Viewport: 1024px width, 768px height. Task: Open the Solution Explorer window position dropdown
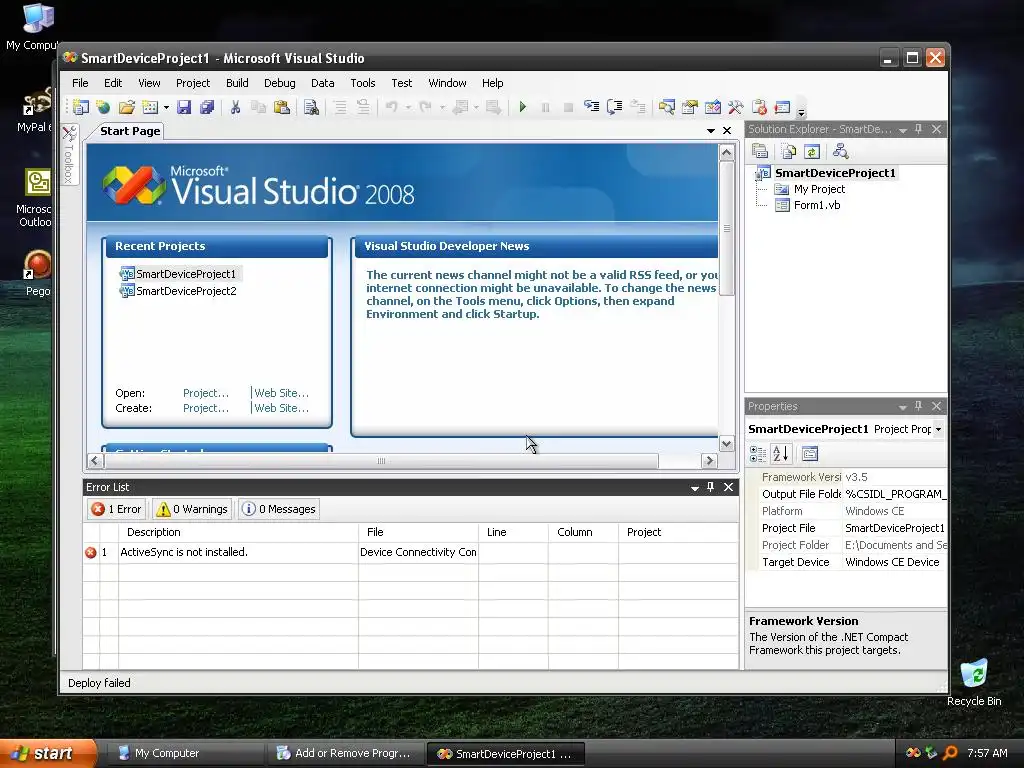[903, 130]
